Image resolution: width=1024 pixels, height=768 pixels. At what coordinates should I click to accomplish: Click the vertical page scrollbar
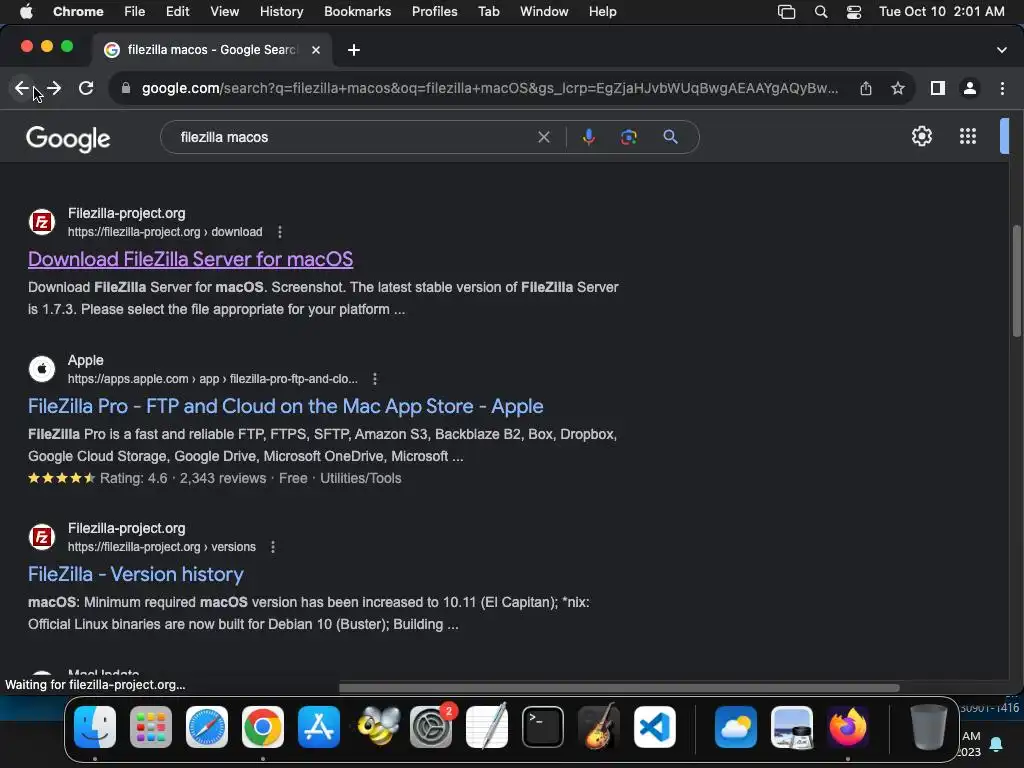click(x=1016, y=281)
